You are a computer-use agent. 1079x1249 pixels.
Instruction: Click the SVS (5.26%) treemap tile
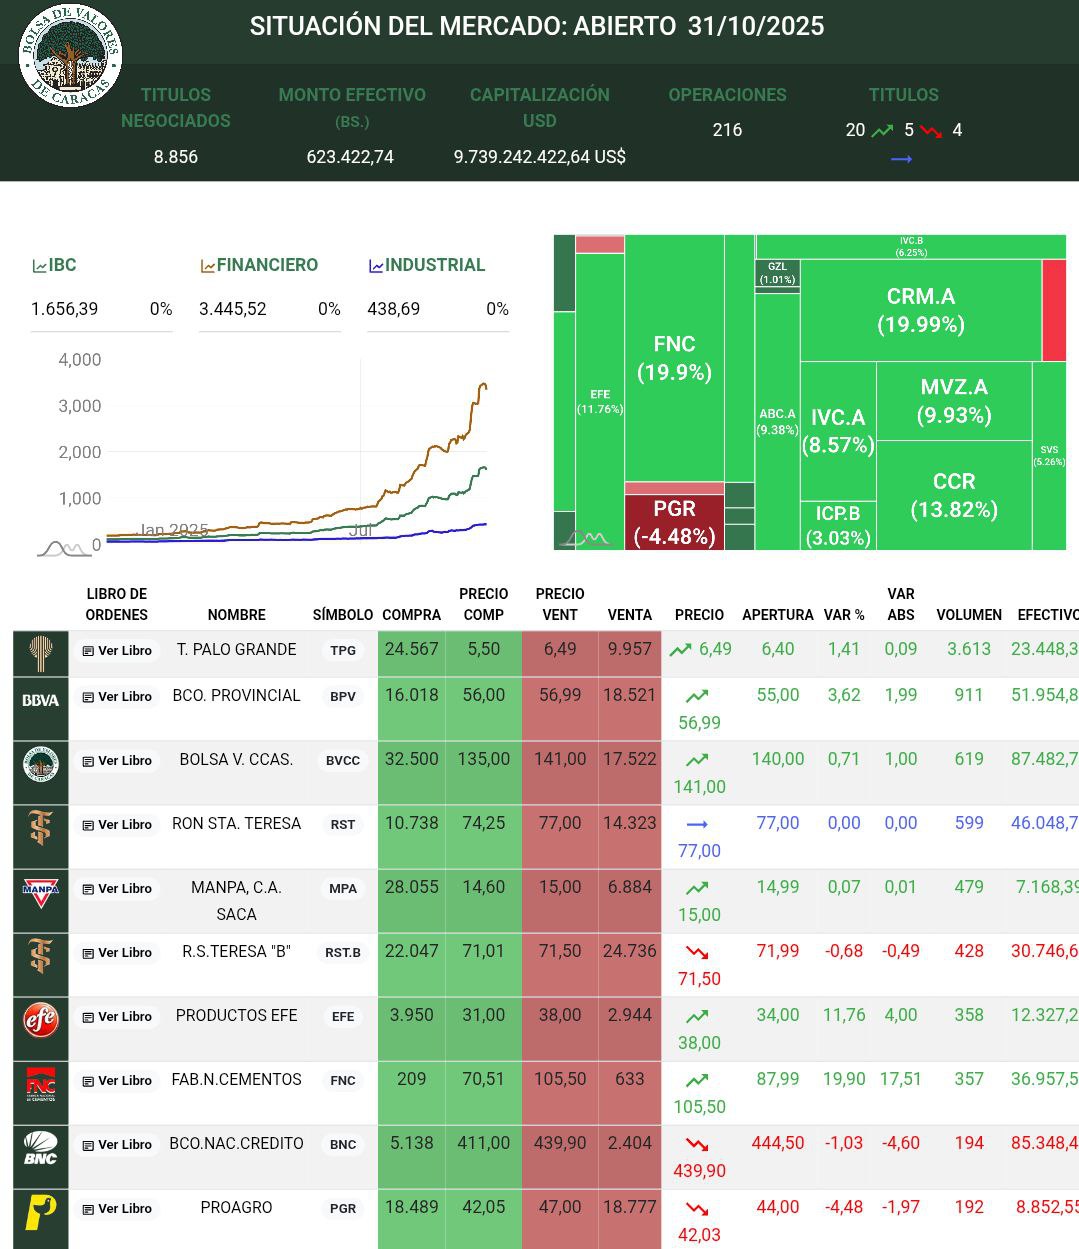coord(1049,455)
